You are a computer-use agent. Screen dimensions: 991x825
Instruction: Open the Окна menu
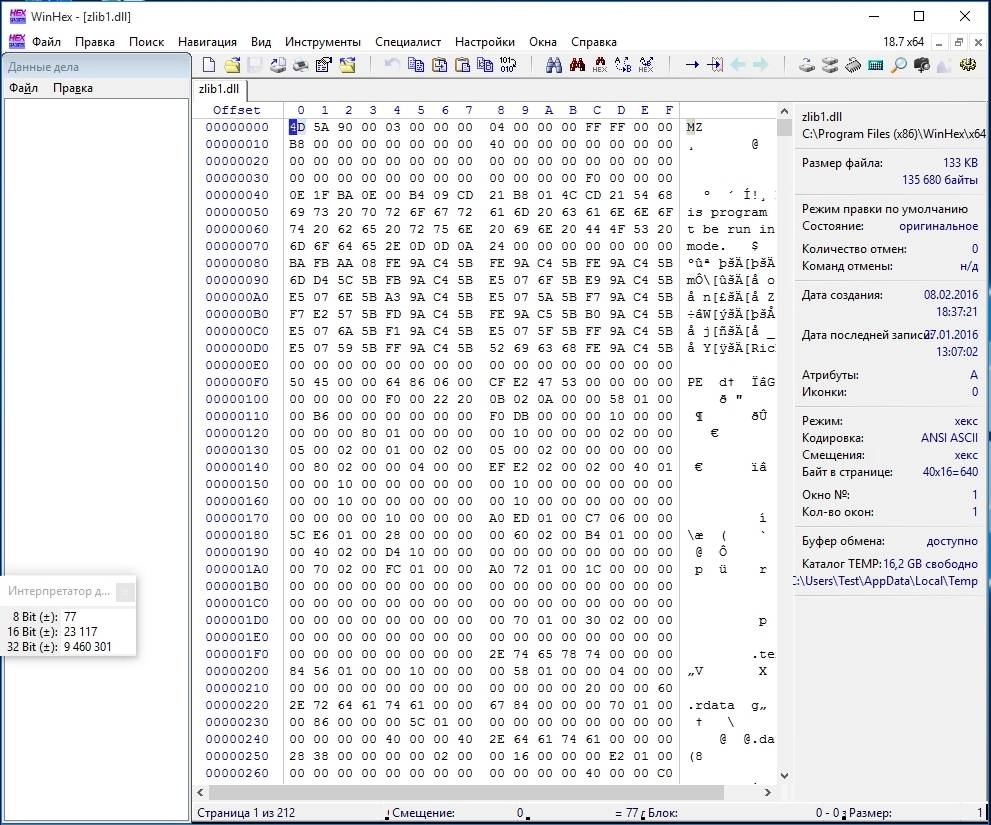[x=543, y=42]
